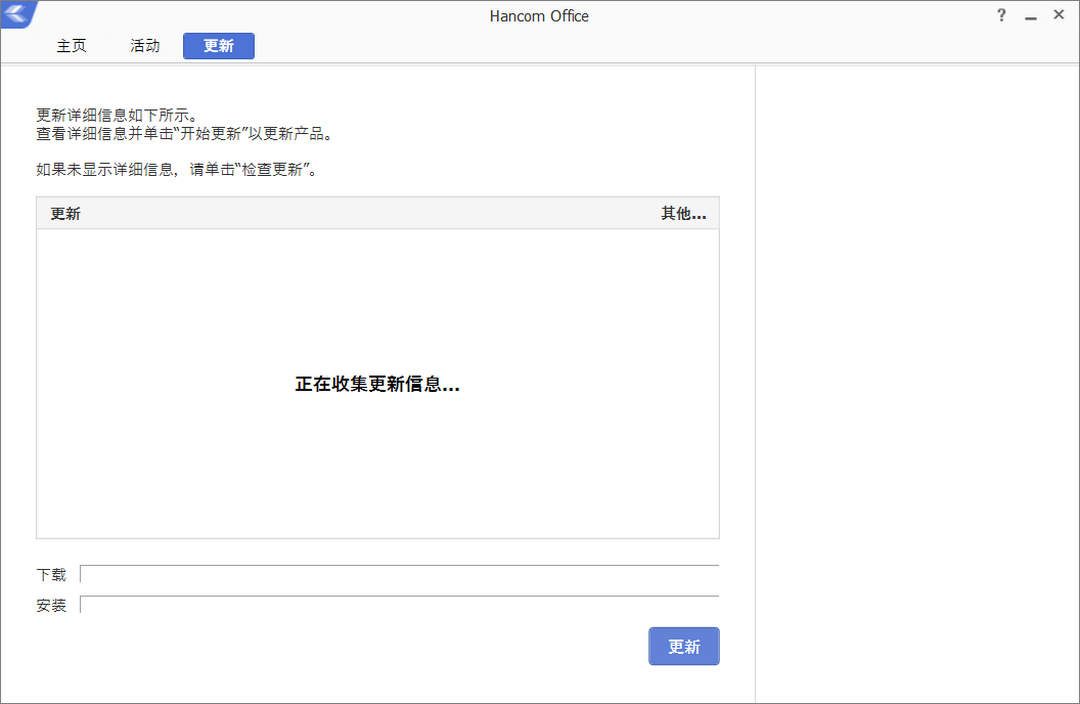The image size is (1080, 704).
Task: Click the 安装 progress bar
Action: [x=399, y=604]
